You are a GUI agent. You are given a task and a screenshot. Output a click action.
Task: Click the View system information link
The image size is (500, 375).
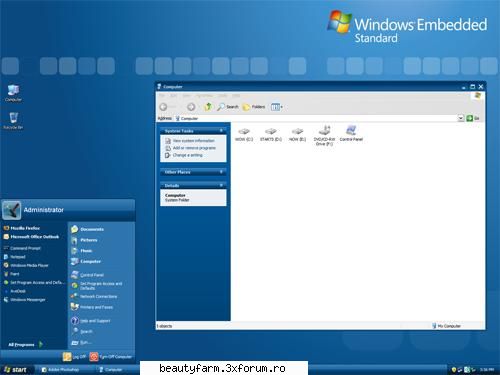point(190,141)
